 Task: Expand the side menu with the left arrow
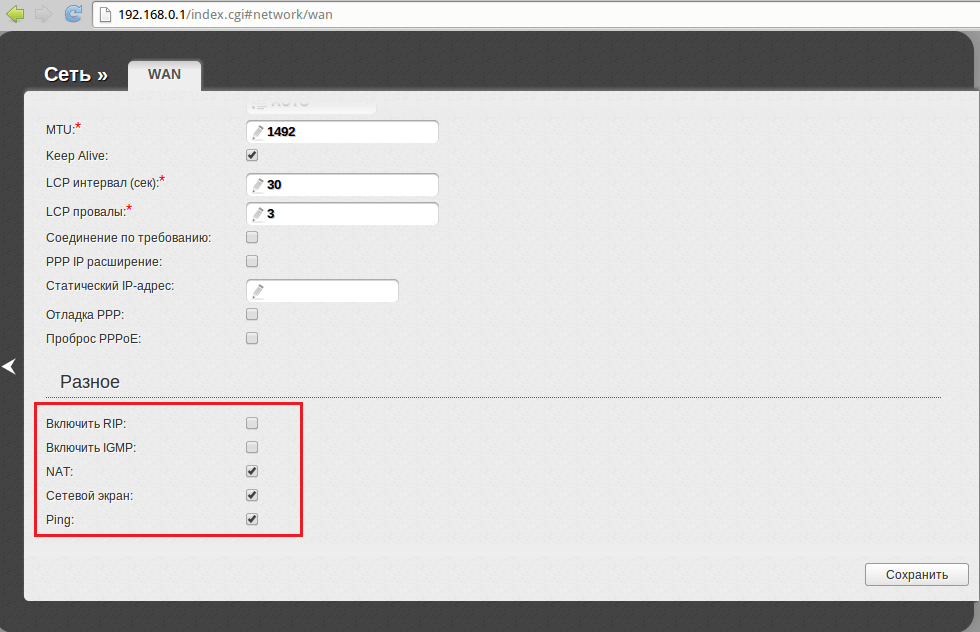point(9,367)
